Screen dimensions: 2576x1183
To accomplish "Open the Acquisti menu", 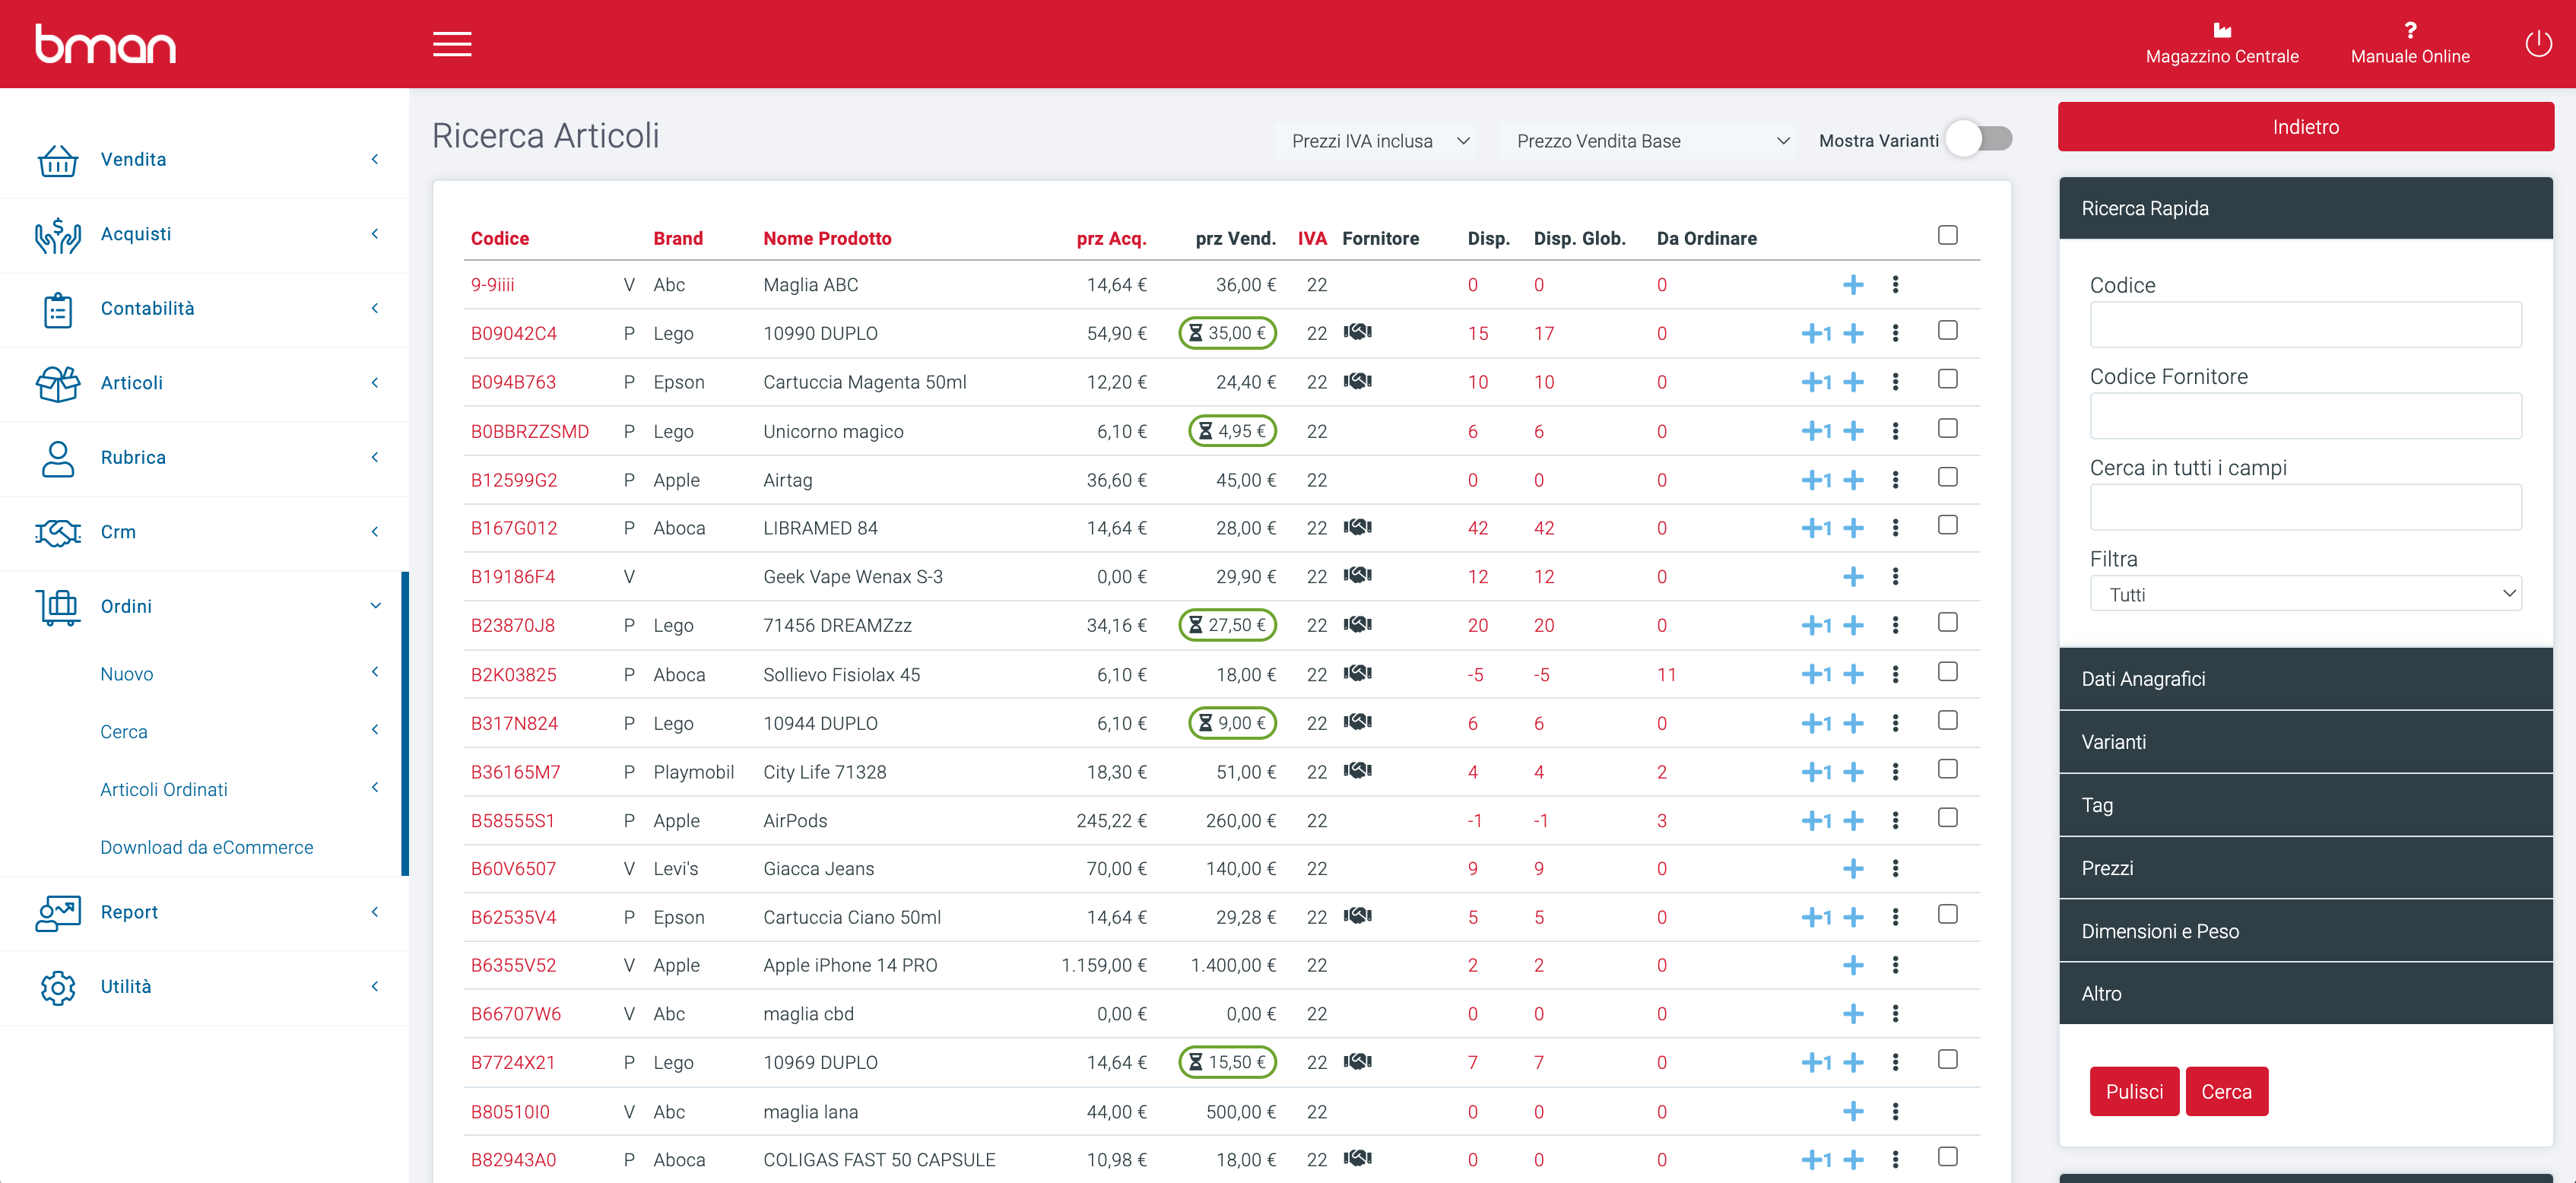I will [x=205, y=234].
